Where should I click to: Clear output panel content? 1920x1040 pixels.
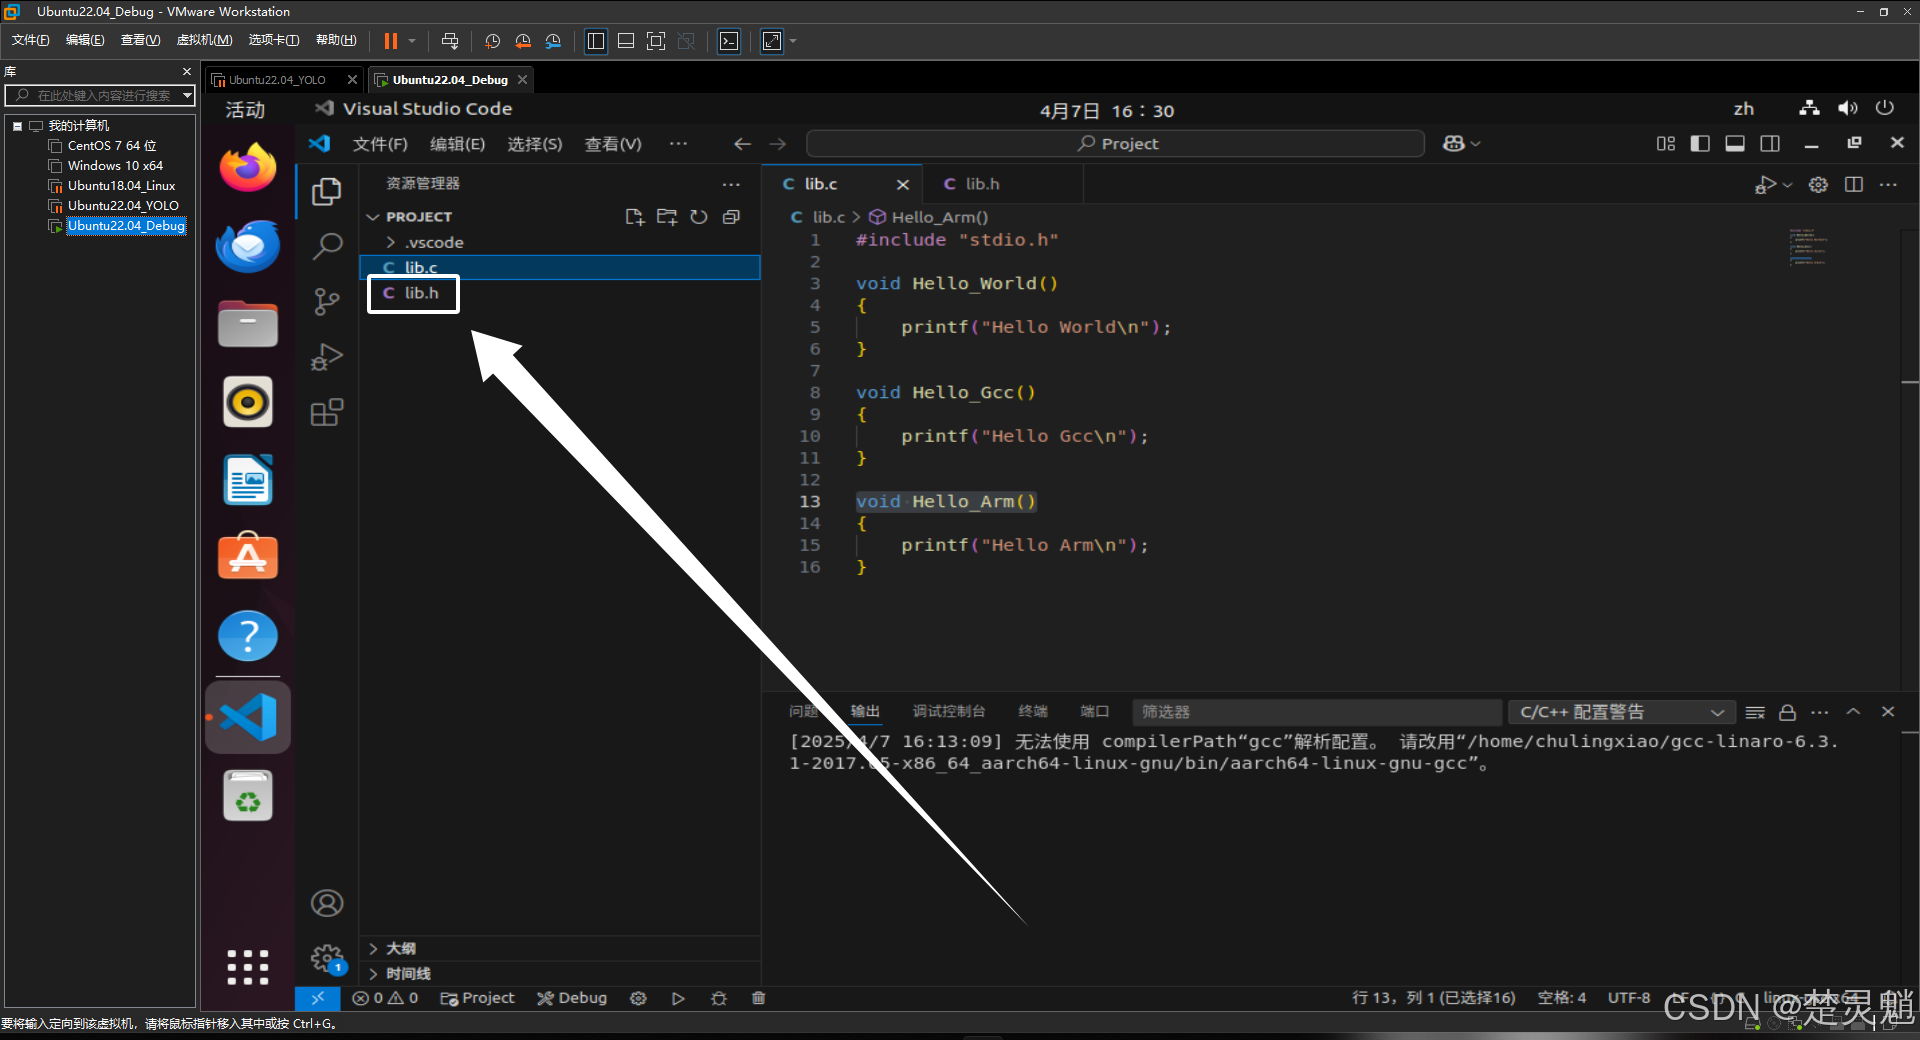point(1755,712)
